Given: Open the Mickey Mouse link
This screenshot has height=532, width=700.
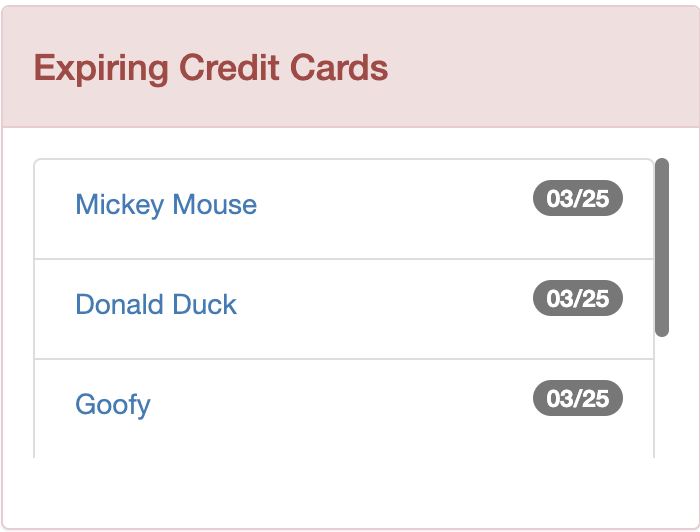Looking at the screenshot, I should coord(166,205).
